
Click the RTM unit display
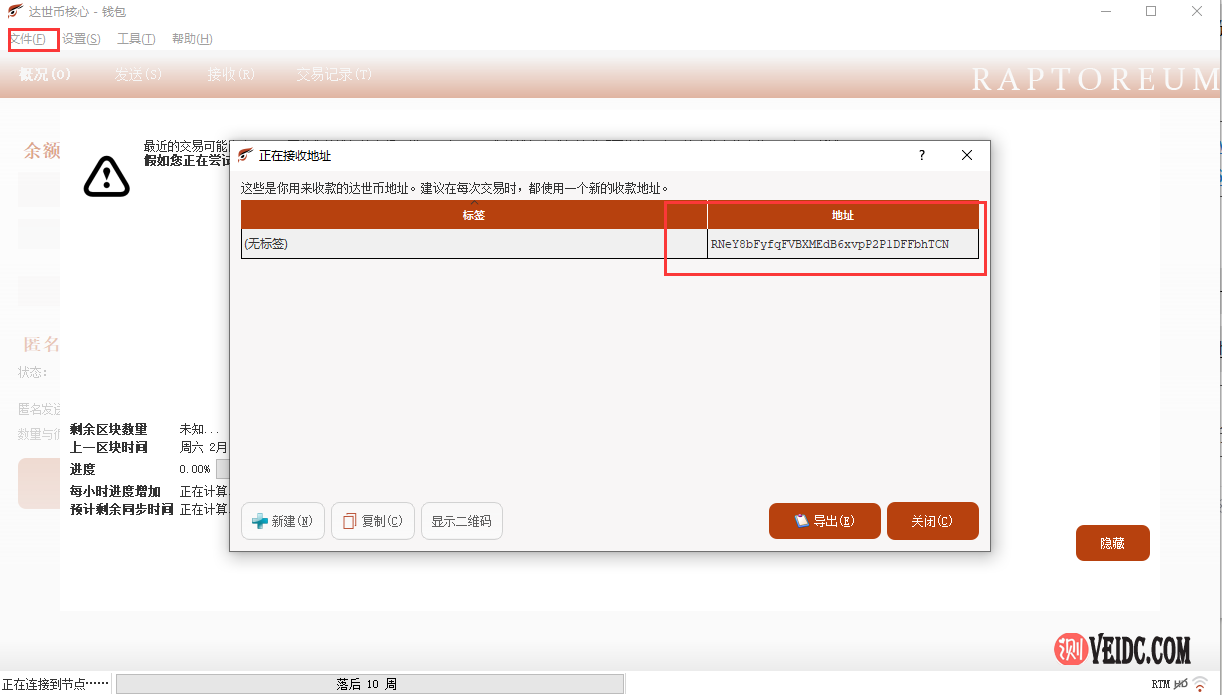point(1160,684)
